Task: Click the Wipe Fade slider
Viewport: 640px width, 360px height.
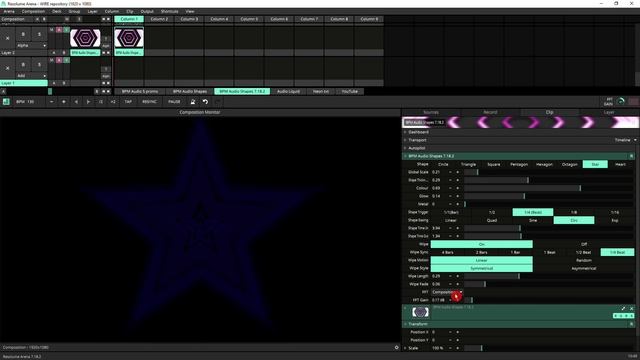Action: 549,284
